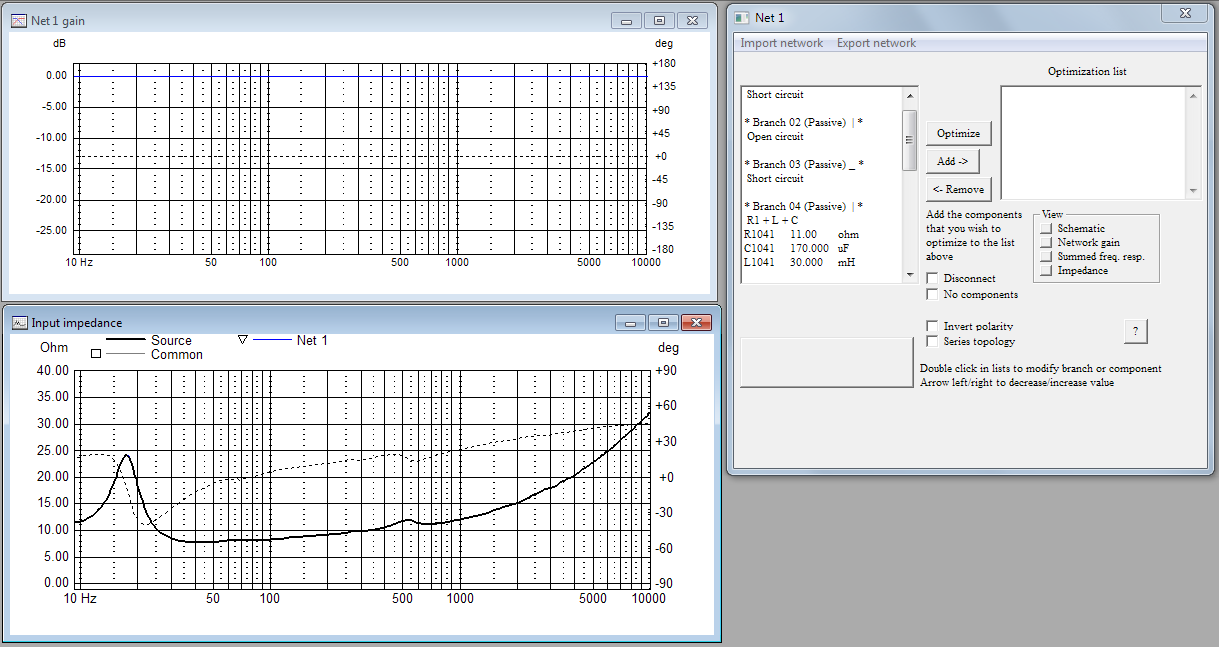Toggle the Schematic view checkbox

[1047, 229]
